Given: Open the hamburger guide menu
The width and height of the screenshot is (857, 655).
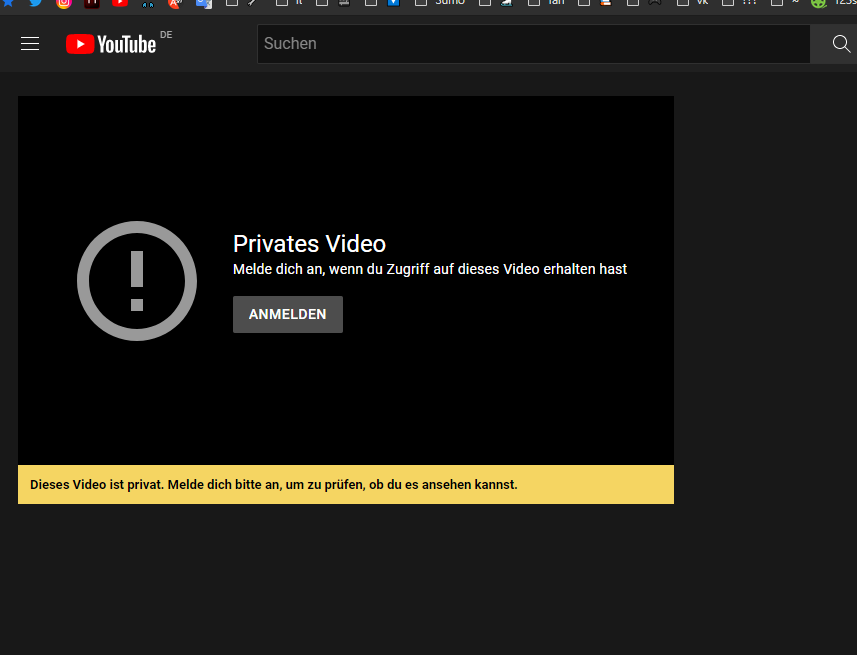Looking at the screenshot, I should pos(30,43).
